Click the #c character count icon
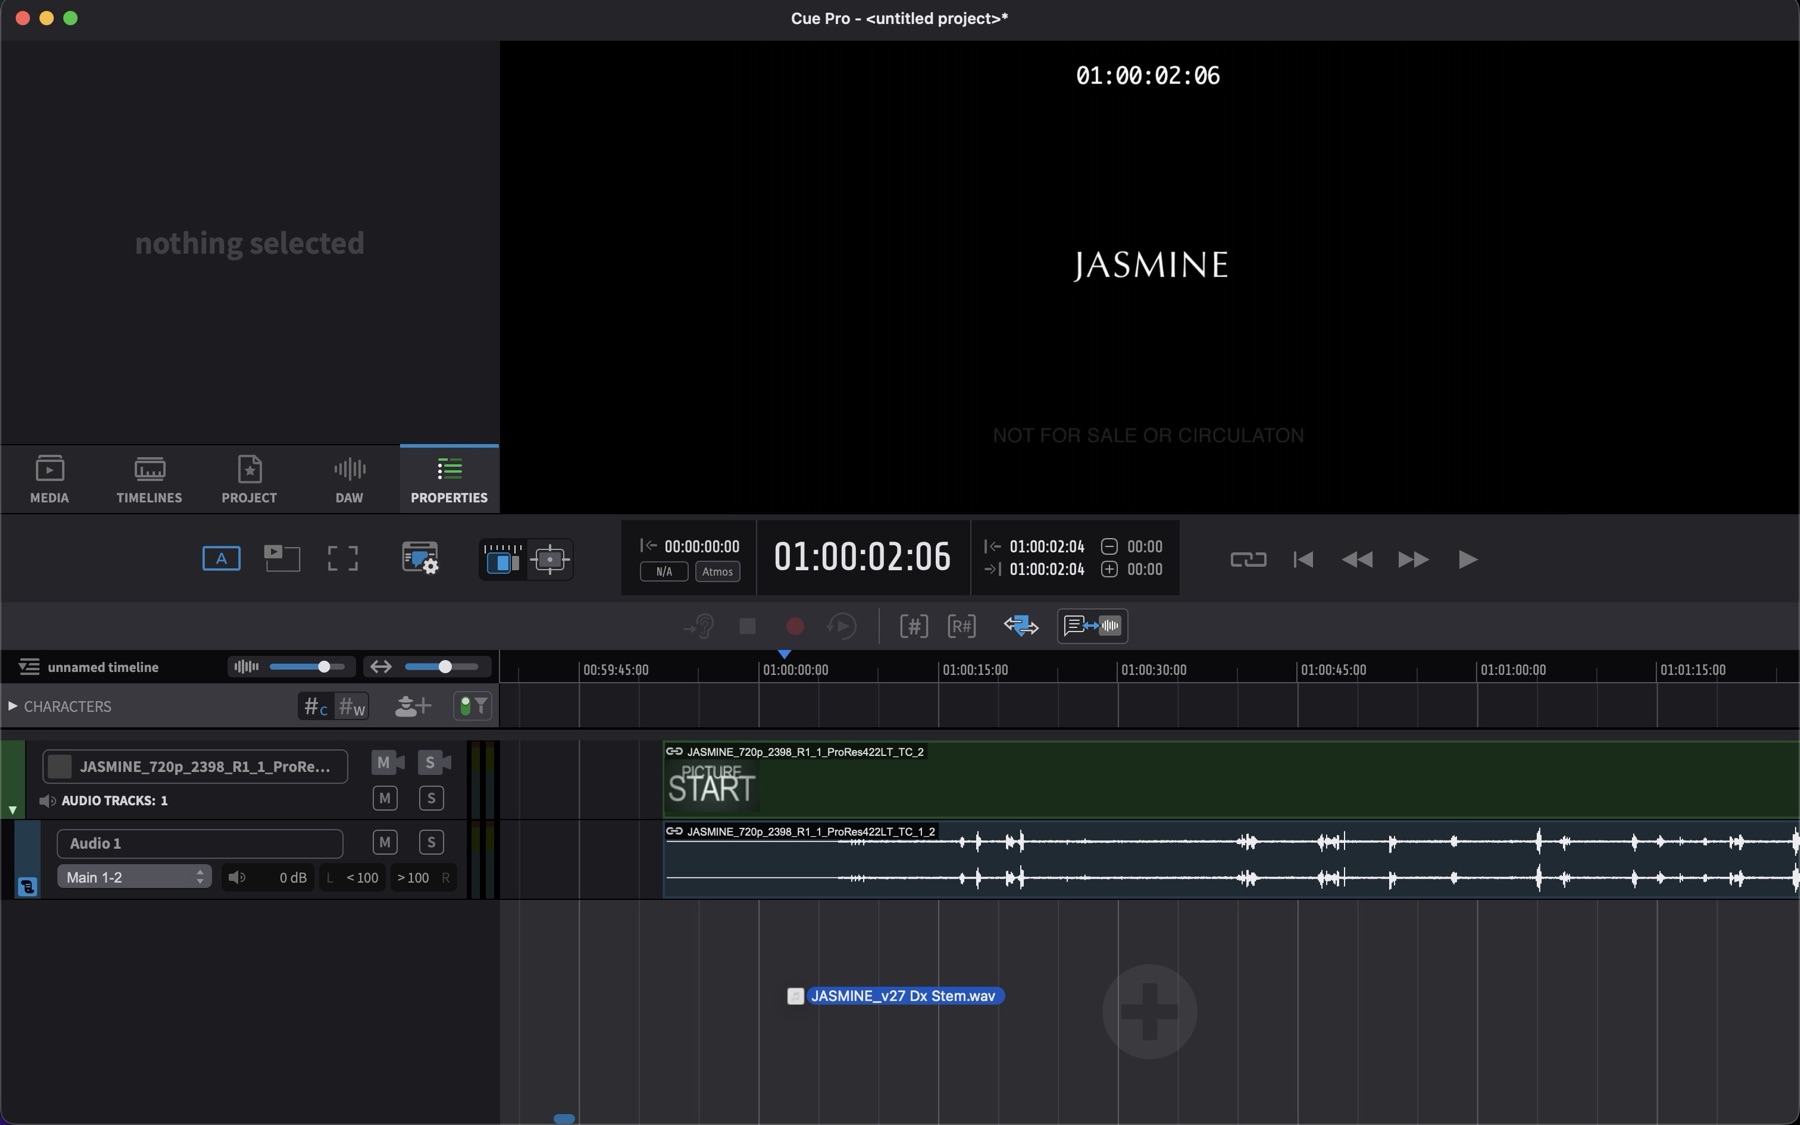The height and width of the screenshot is (1125, 1800). (315, 707)
